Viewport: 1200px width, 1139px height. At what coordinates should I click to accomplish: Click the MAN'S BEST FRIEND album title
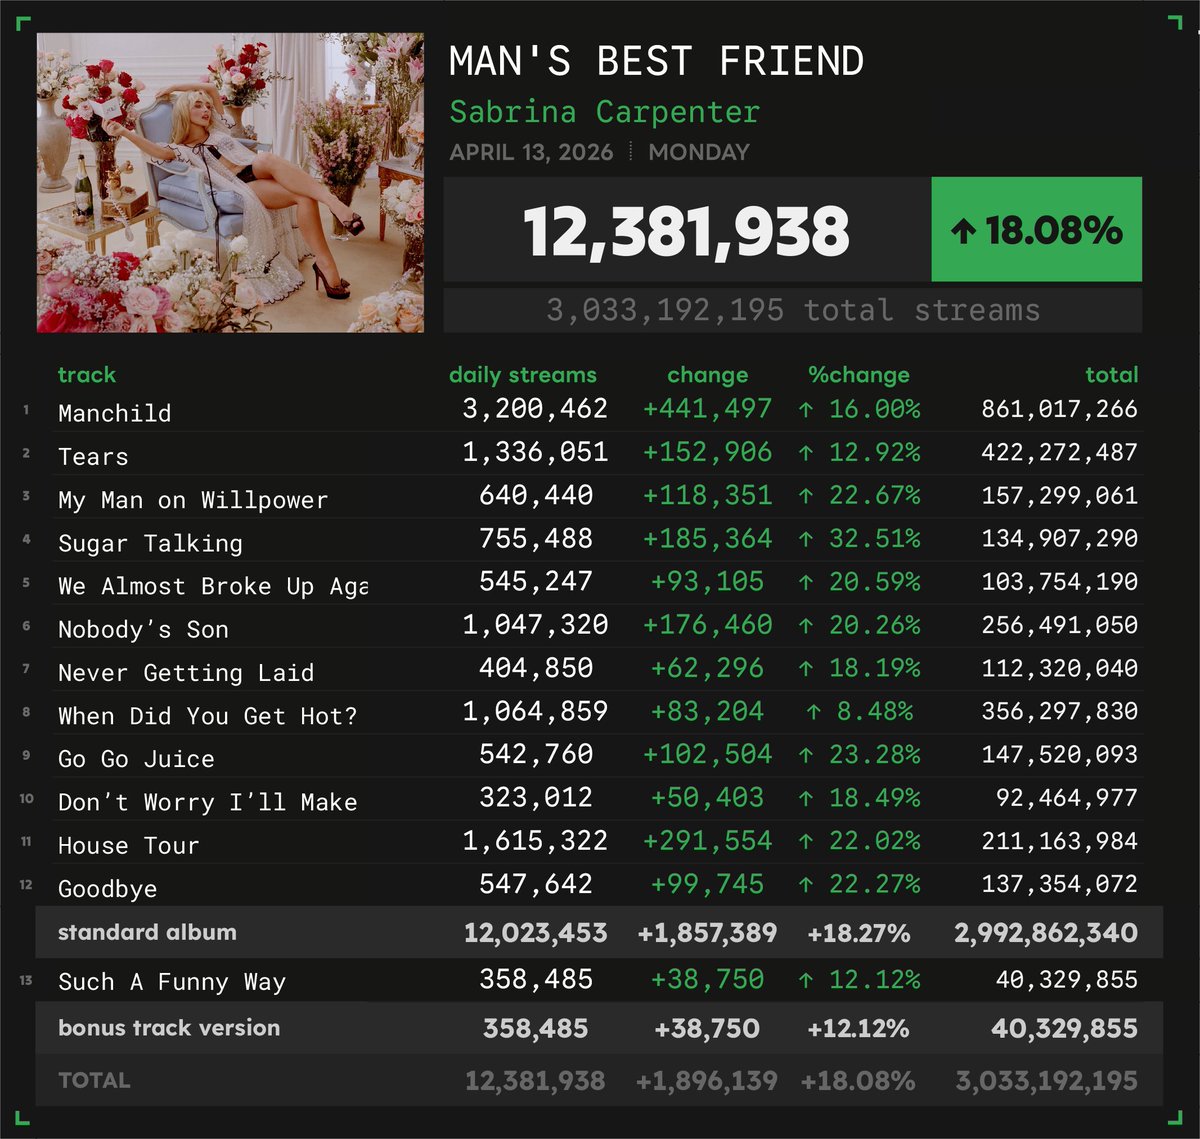[x=656, y=60]
